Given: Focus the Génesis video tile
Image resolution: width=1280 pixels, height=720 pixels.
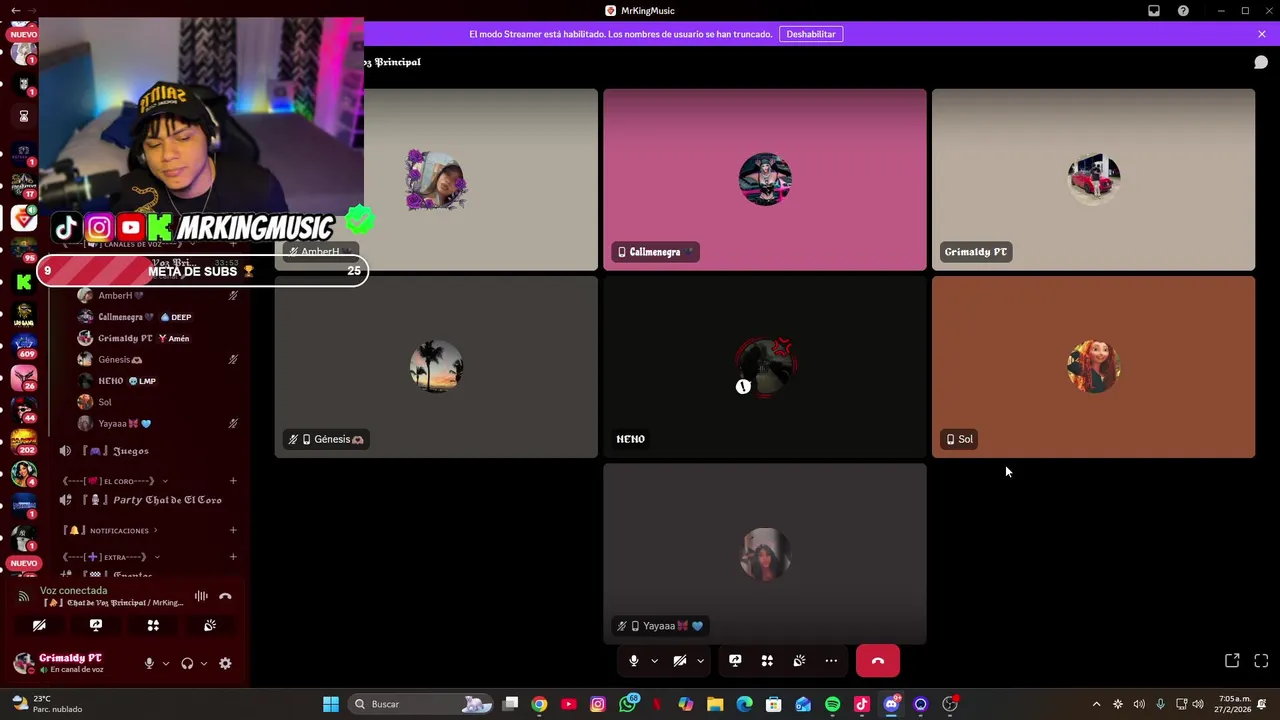Looking at the screenshot, I should (x=436, y=367).
